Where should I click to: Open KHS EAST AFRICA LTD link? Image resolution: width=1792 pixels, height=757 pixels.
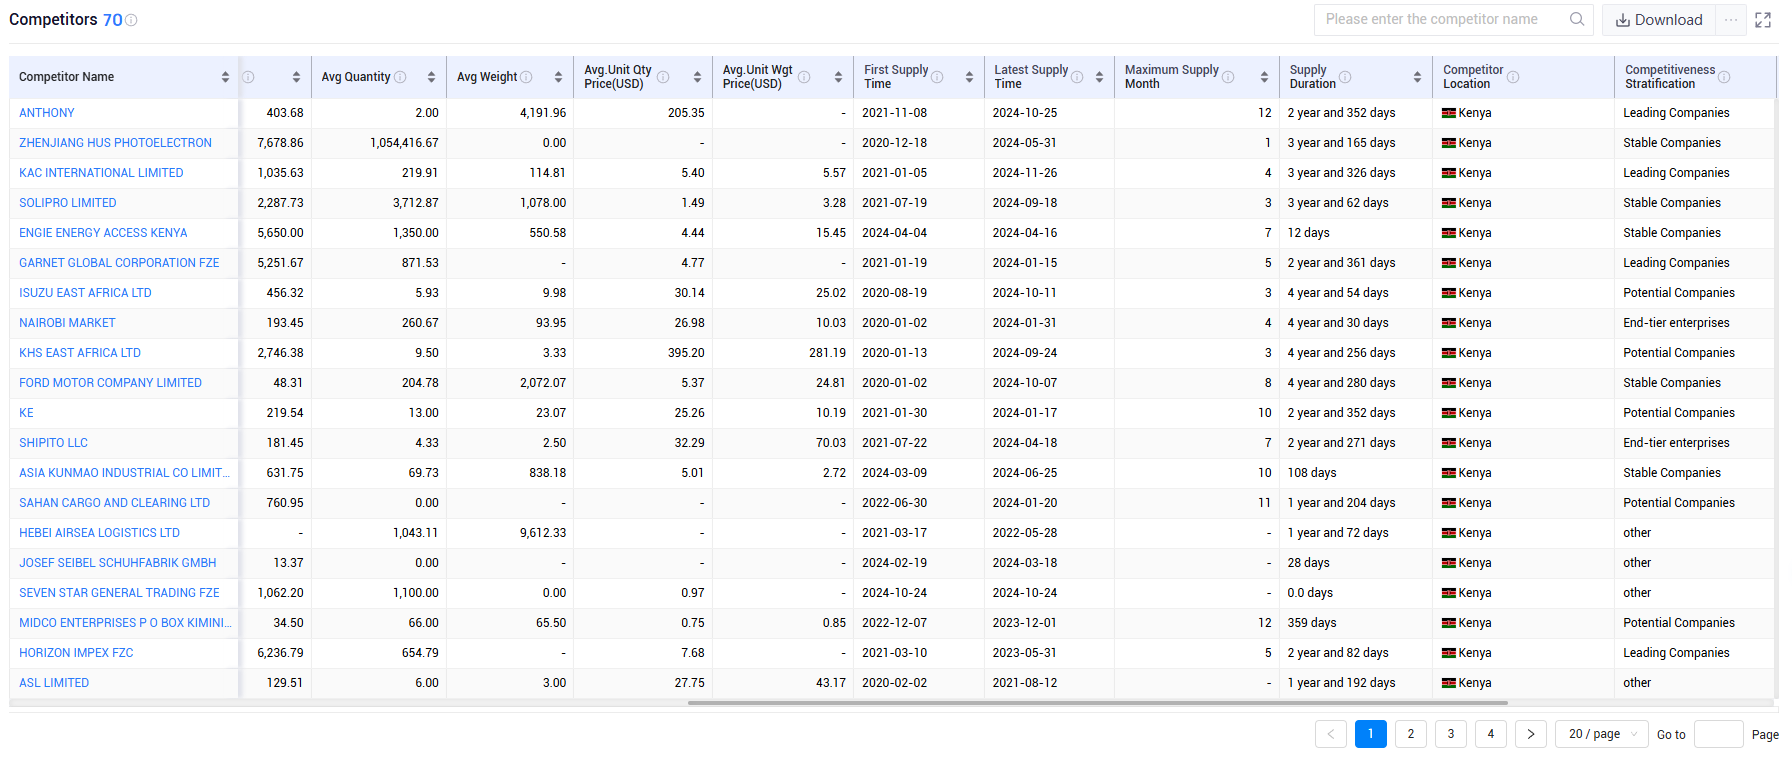tap(80, 353)
